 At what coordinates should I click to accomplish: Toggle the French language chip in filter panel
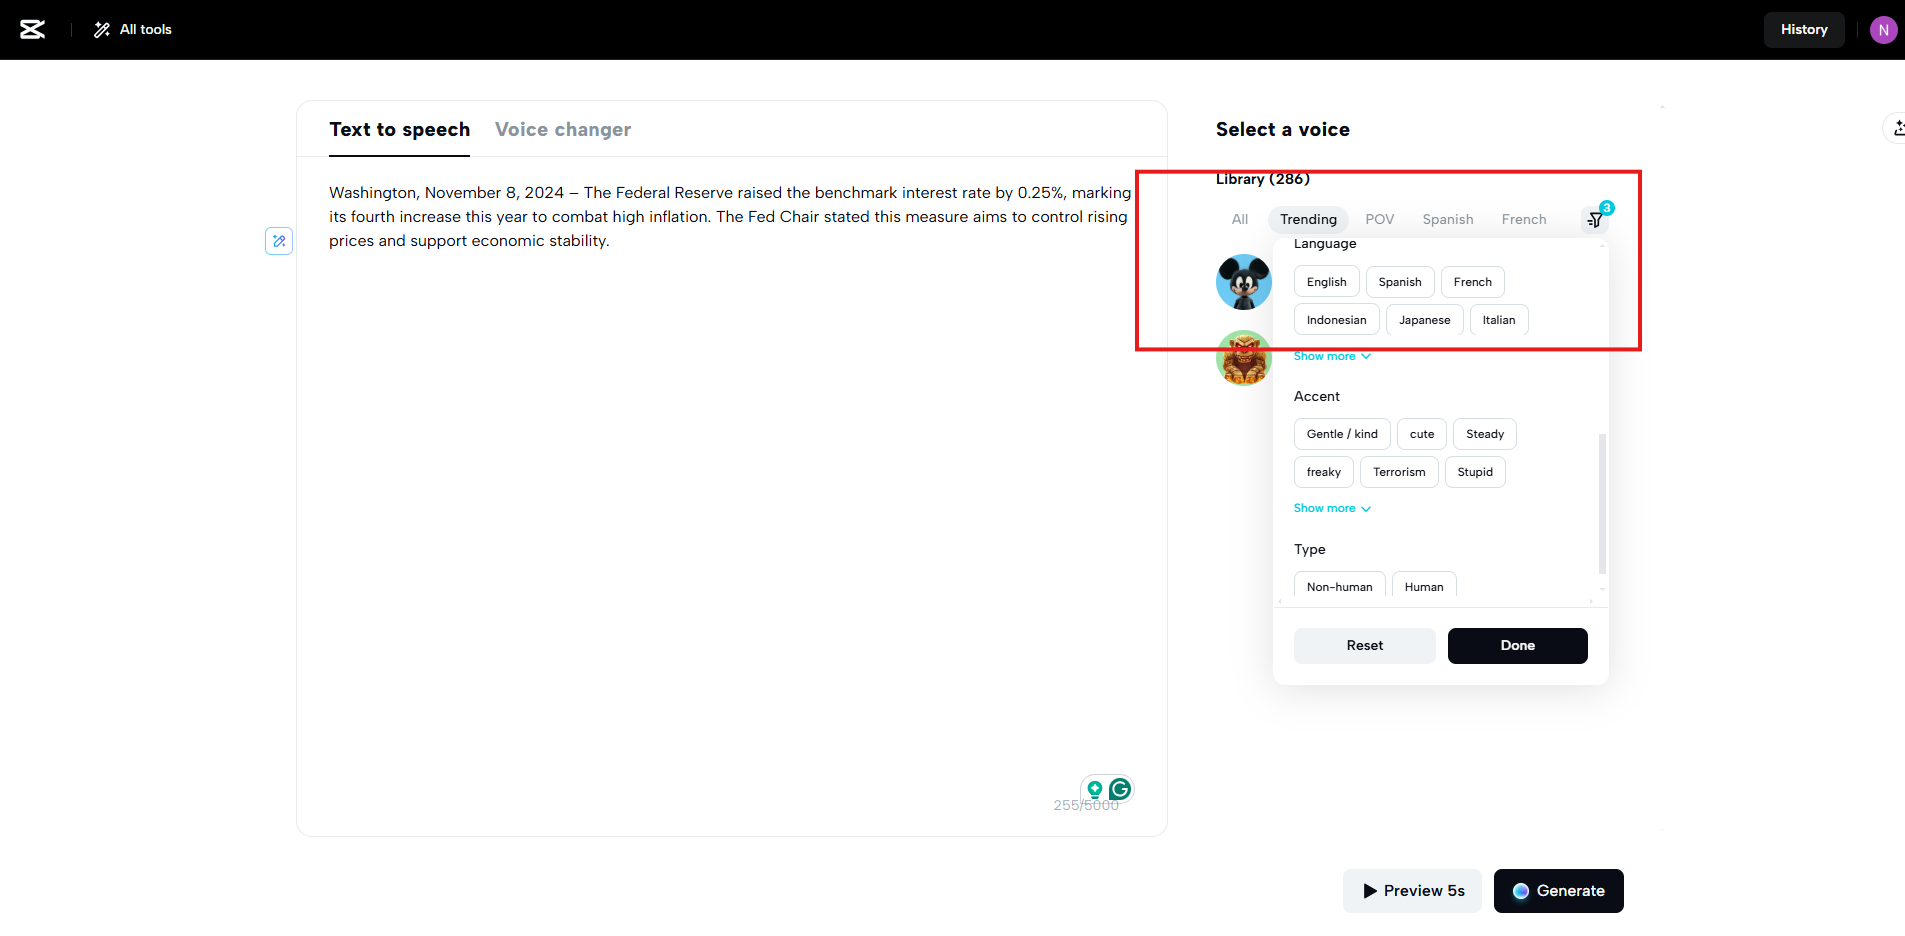pos(1473,282)
